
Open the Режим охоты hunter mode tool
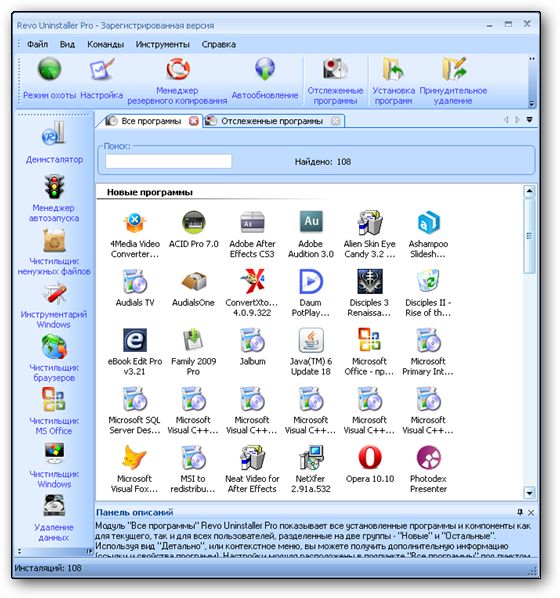(x=50, y=78)
